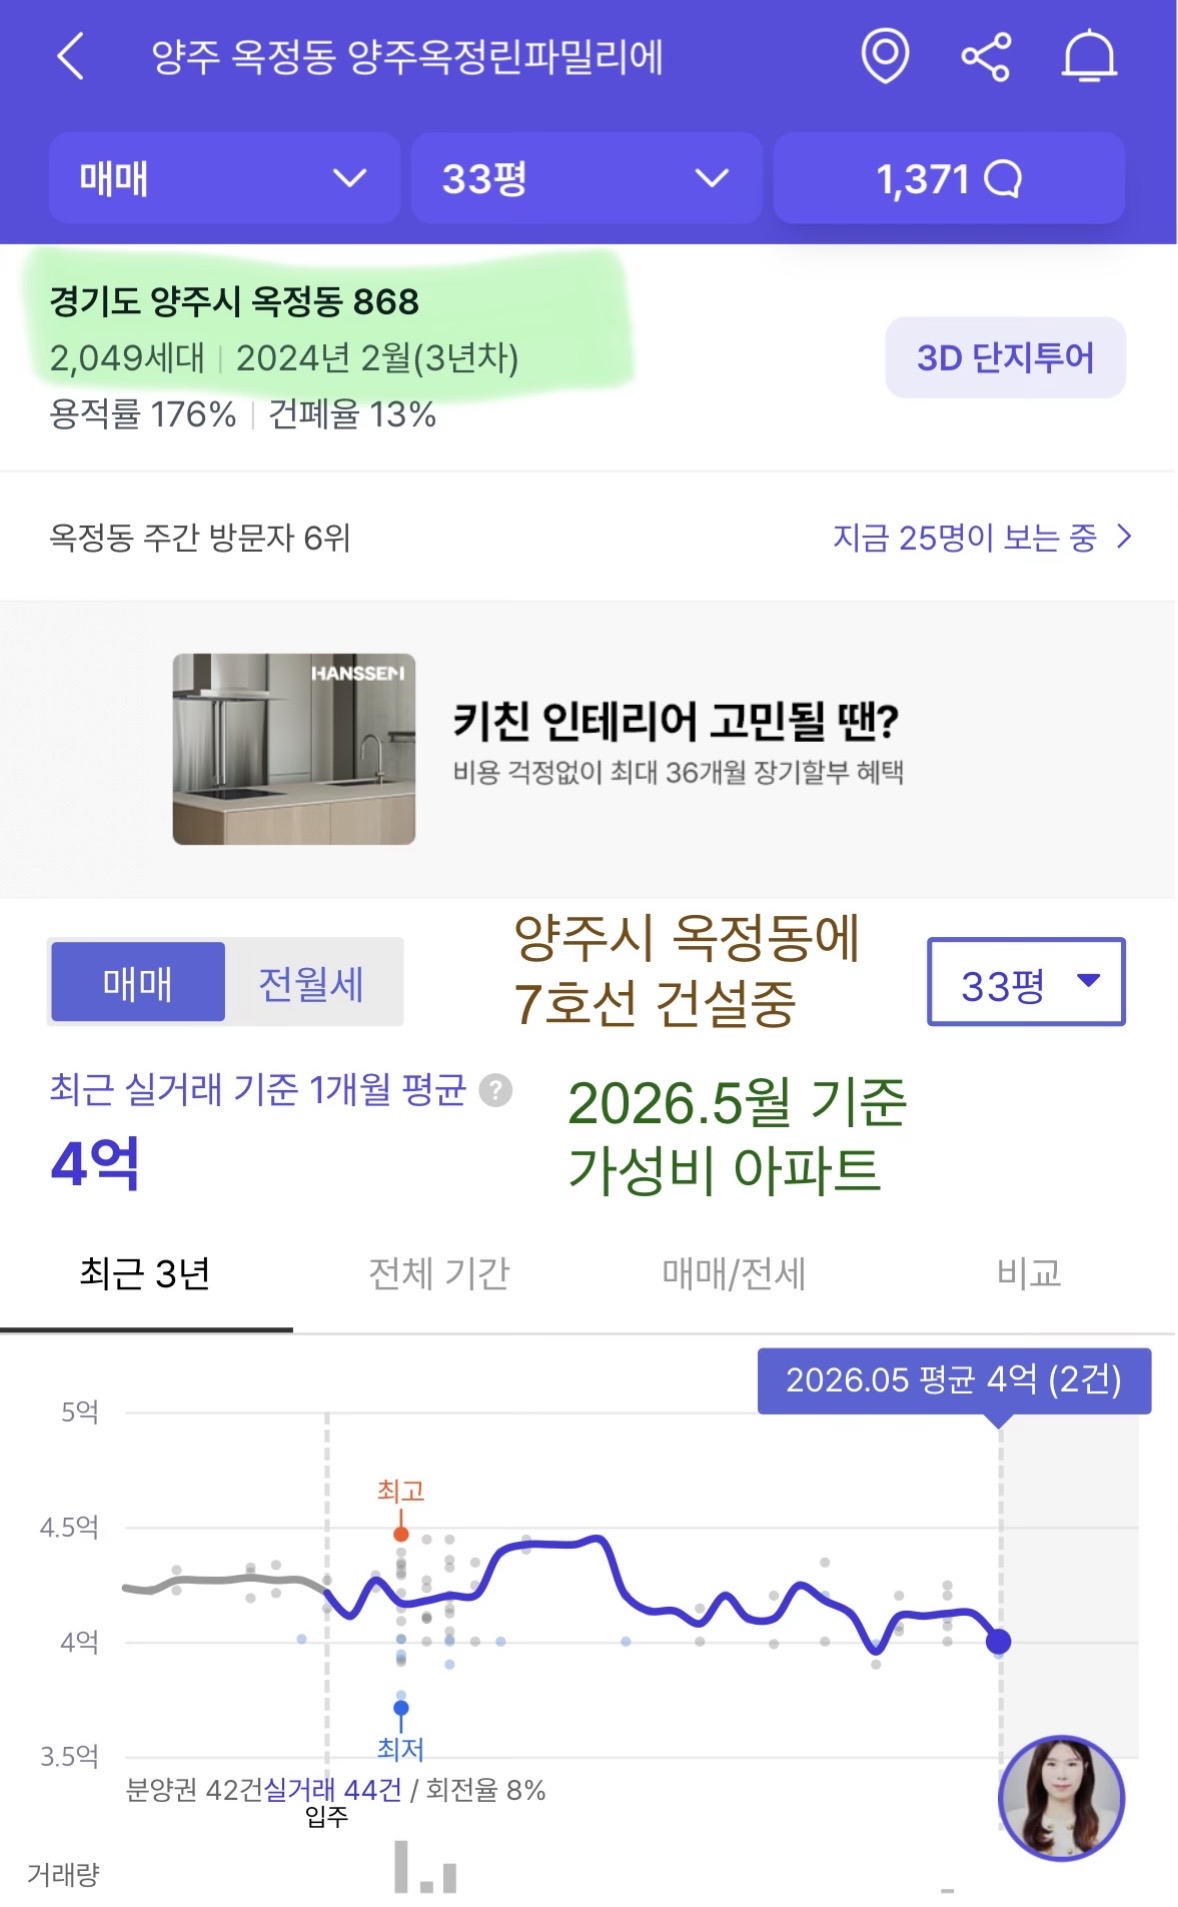Open the outlined 33평 size selector
This screenshot has height=1907, width=1178.
[1027, 982]
